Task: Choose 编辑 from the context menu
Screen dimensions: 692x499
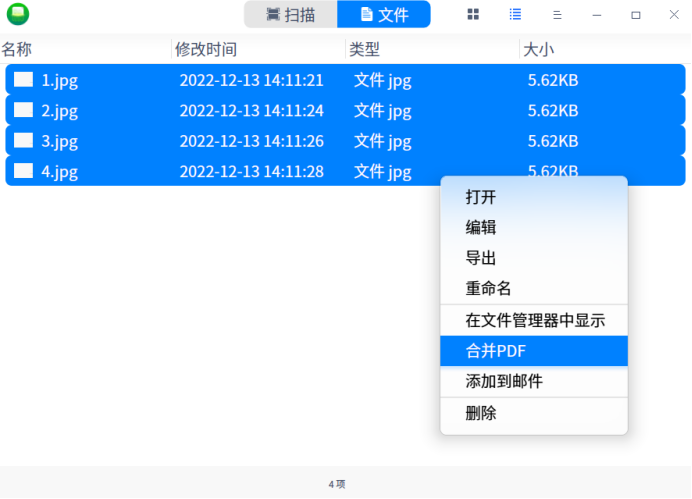Action: tap(534, 228)
